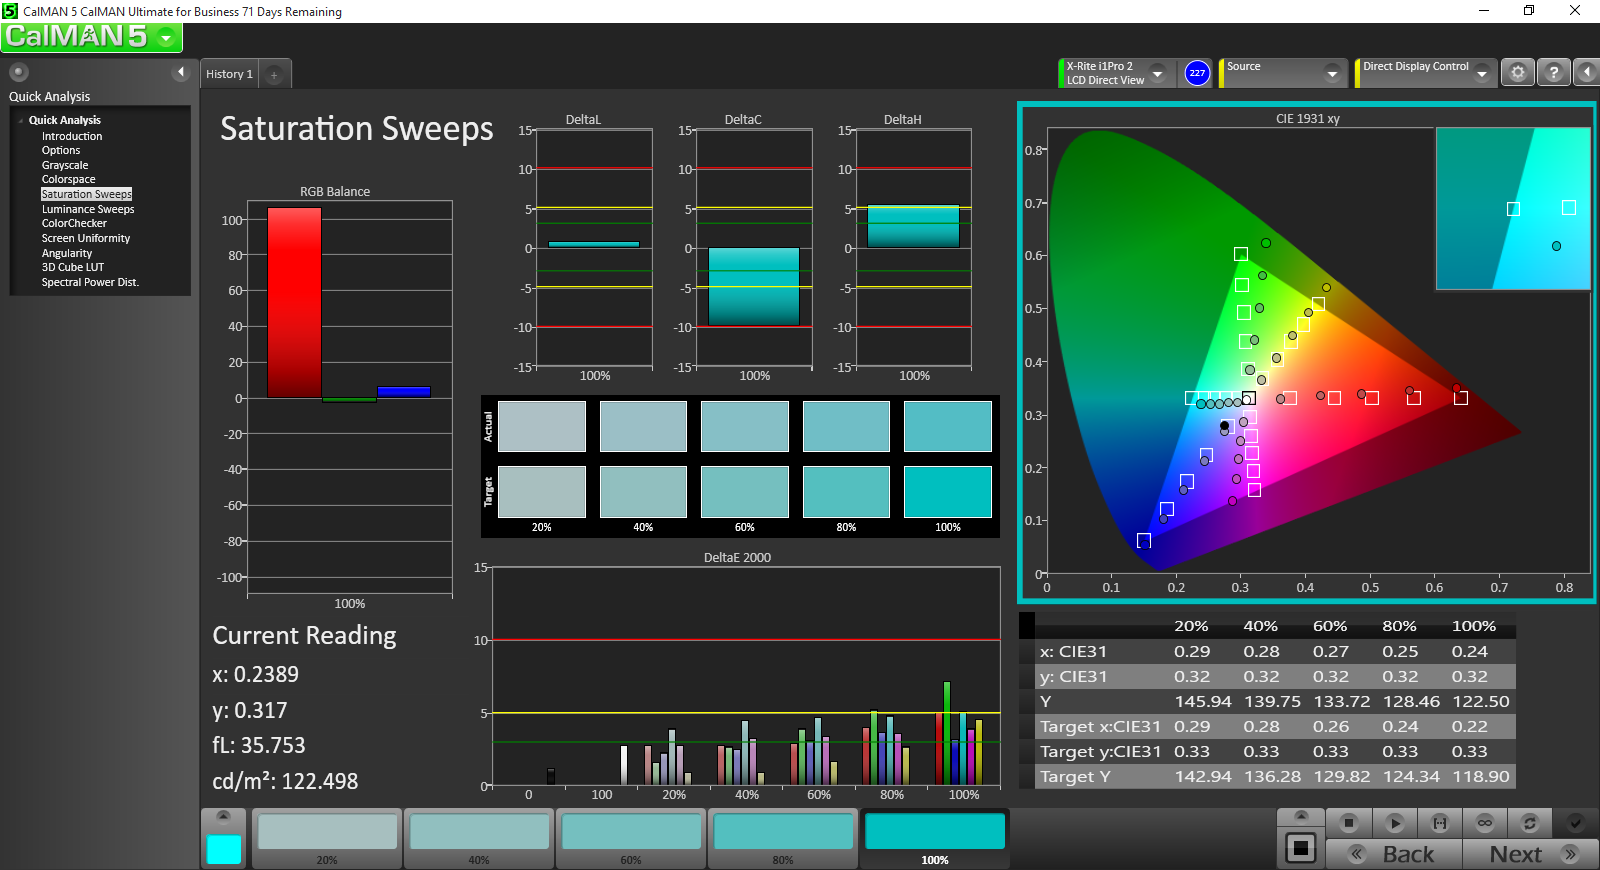Click the Back button
This screenshot has width=1600, height=870.
tap(1394, 854)
